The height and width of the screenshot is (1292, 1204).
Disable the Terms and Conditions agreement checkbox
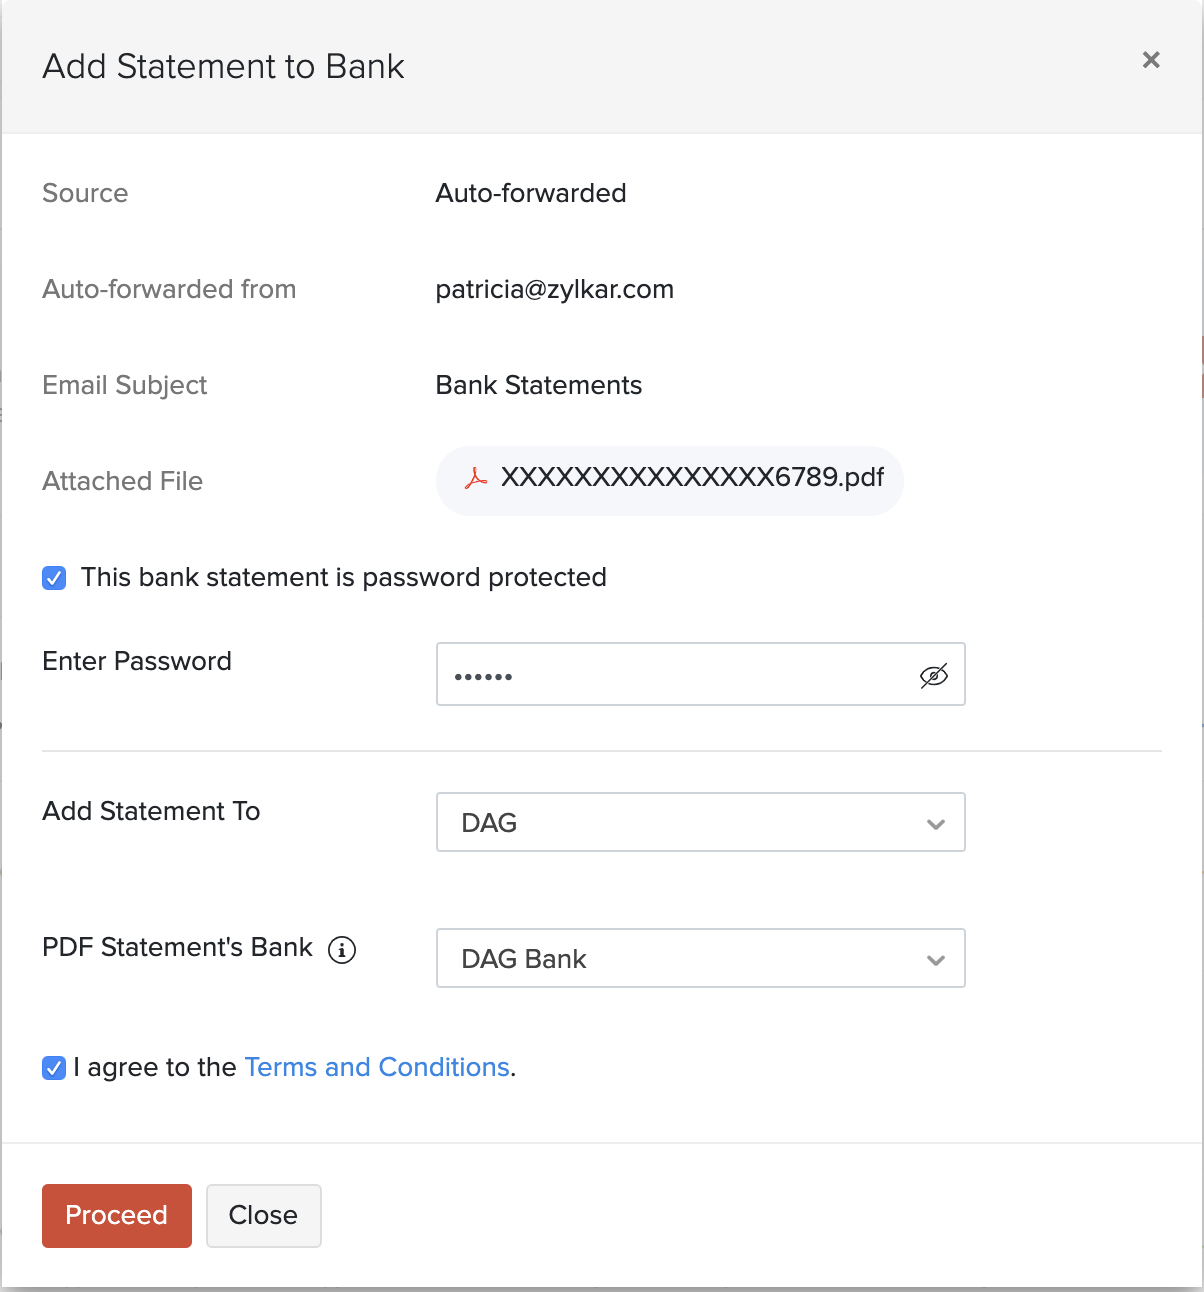[x=53, y=1068]
